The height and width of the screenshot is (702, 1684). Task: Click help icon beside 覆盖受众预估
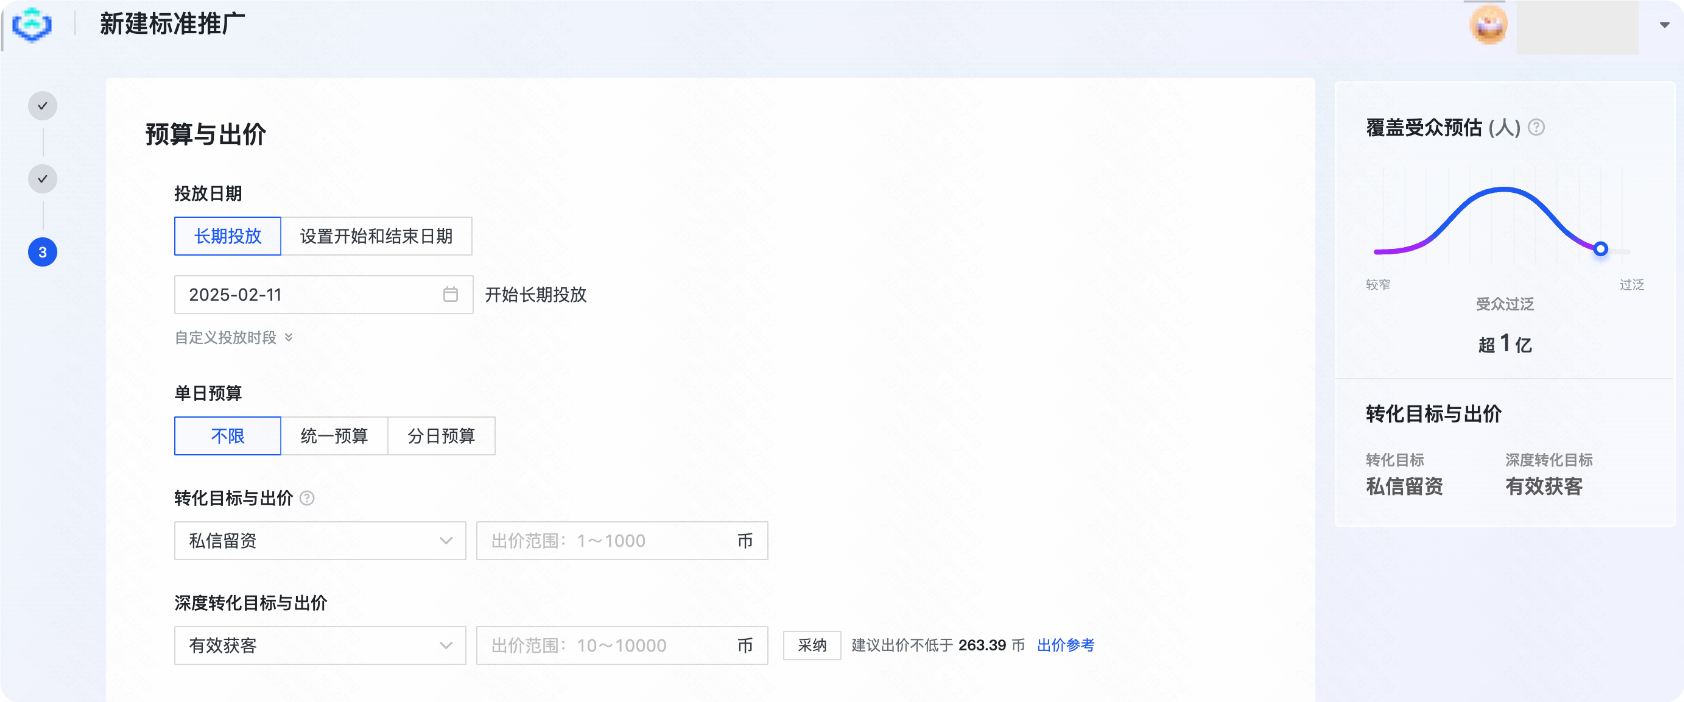coord(1537,127)
